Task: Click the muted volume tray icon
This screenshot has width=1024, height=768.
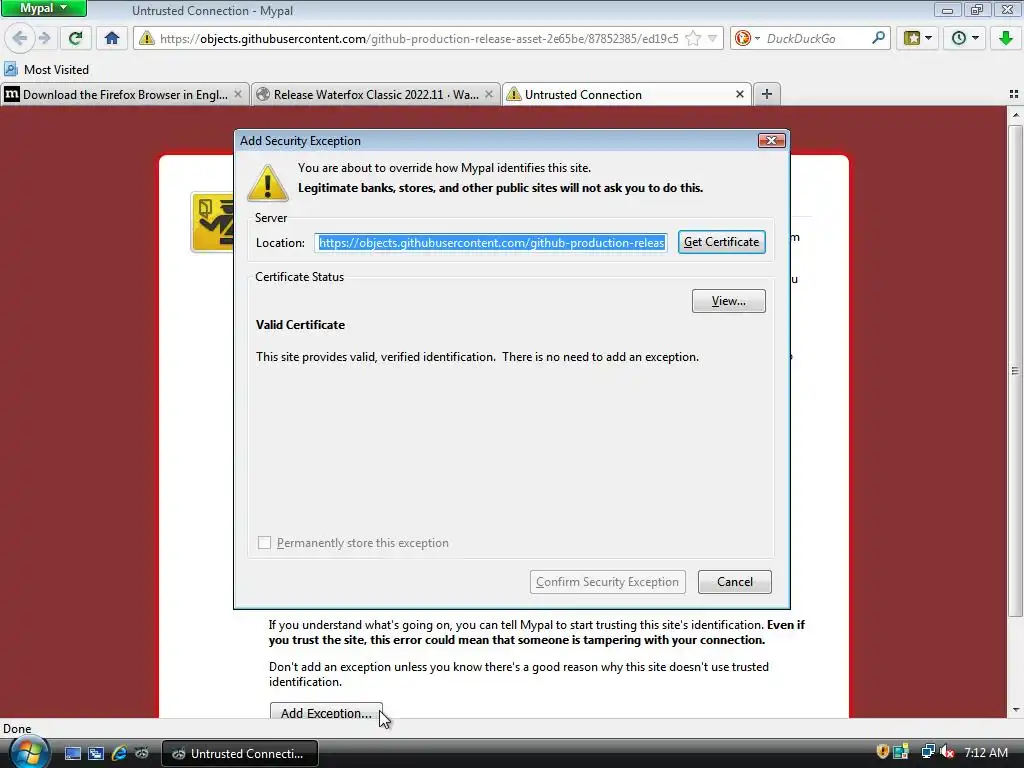Action: click(x=947, y=752)
